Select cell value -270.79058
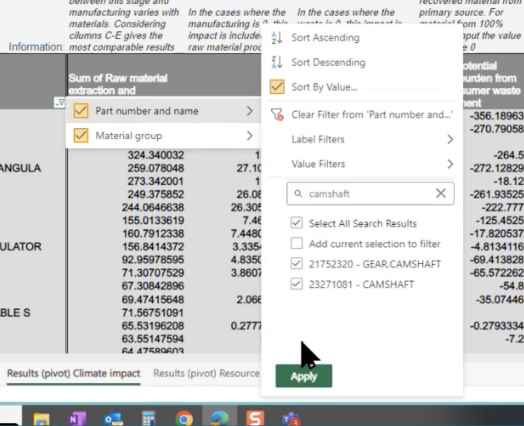Screen dimensions: 524x426 [x=497, y=129]
